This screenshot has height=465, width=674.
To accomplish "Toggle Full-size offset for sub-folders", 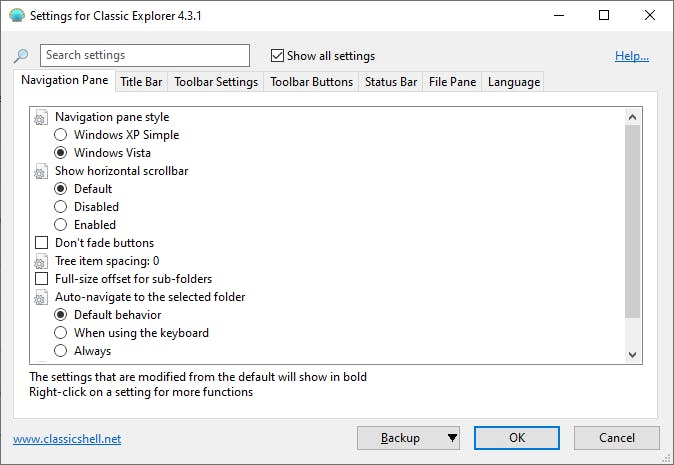I will pos(42,279).
